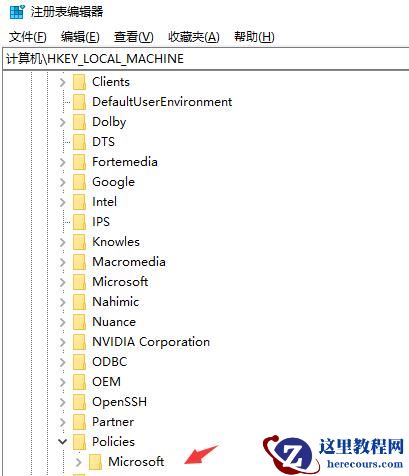Expand the Fortemedia key
Image resolution: width=409 pixels, height=476 pixels.
tap(62, 162)
